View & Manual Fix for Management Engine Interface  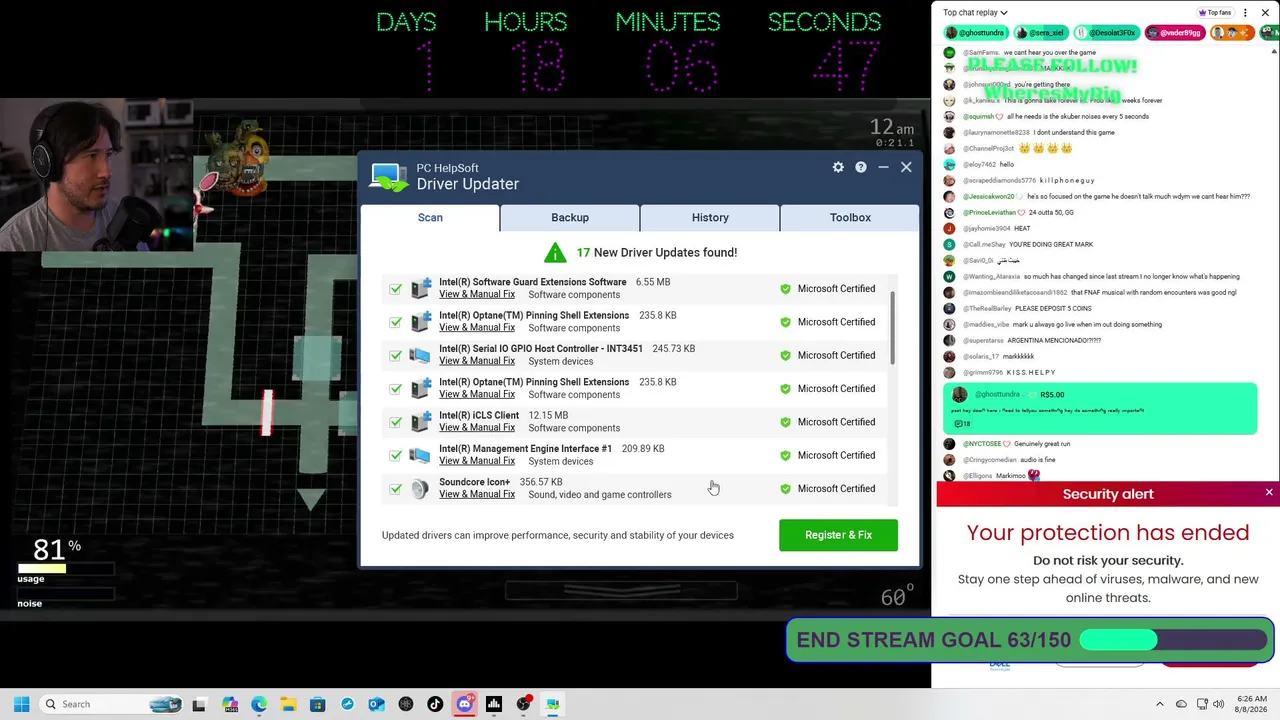tap(477, 461)
